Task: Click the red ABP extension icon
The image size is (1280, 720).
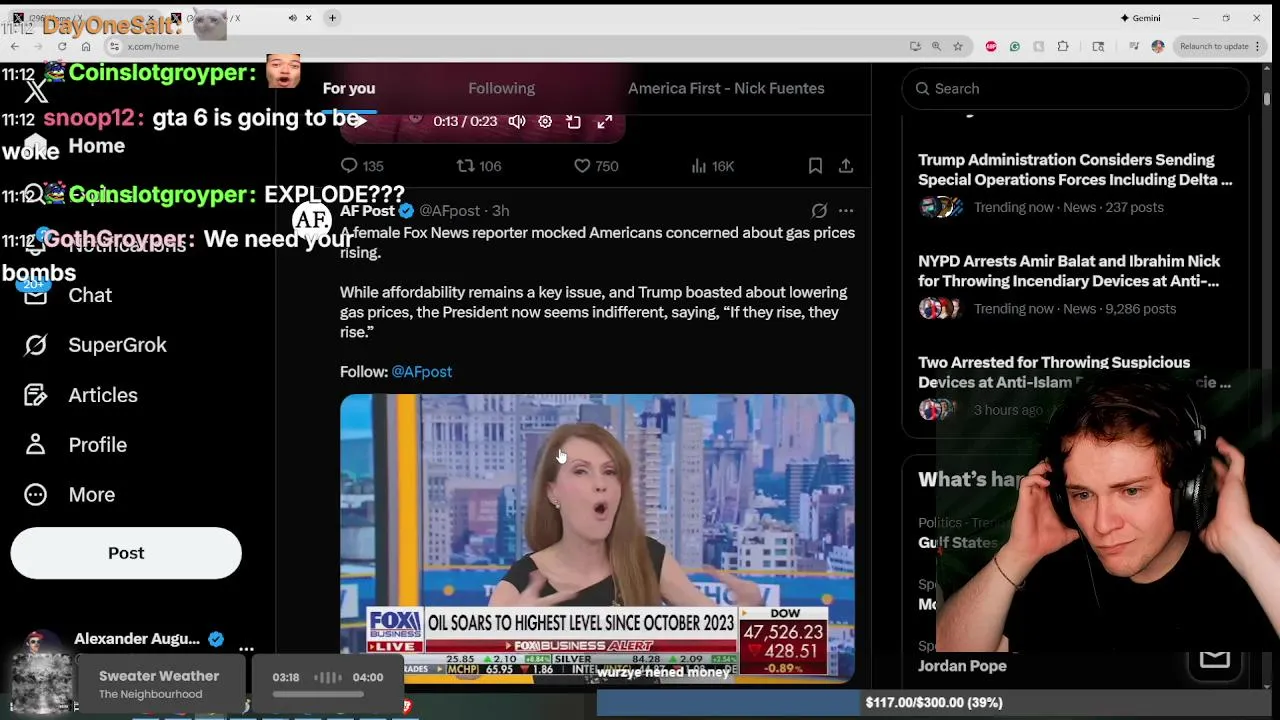Action: coord(991,46)
